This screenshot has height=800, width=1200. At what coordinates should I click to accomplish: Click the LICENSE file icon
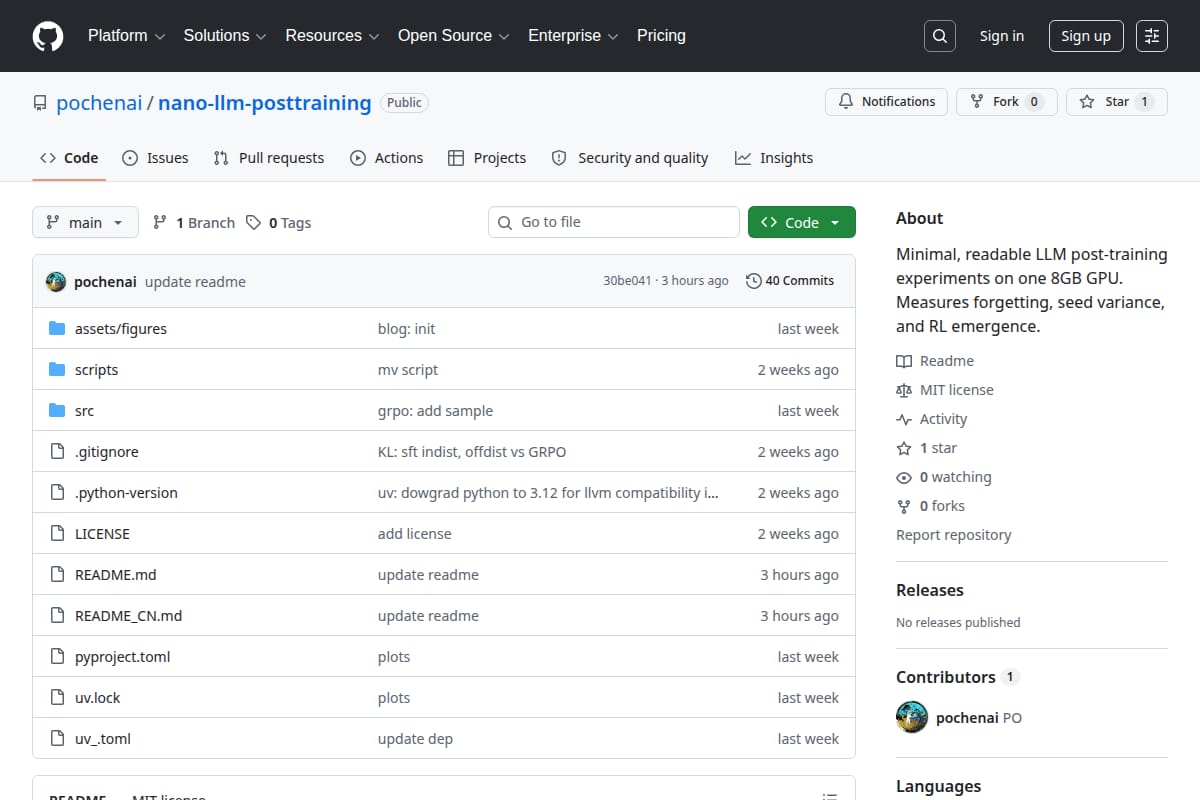click(57, 534)
